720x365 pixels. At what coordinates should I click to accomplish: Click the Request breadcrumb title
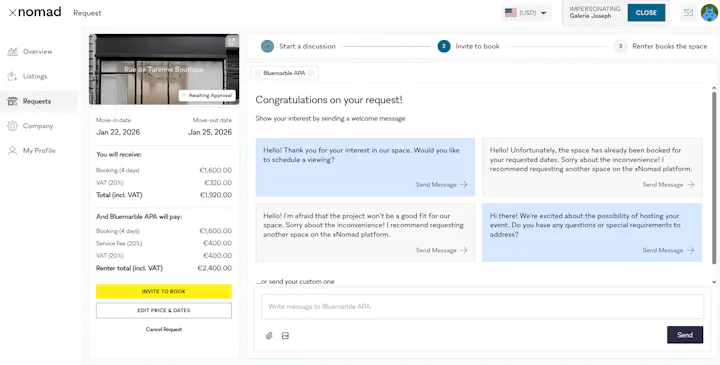87,13
